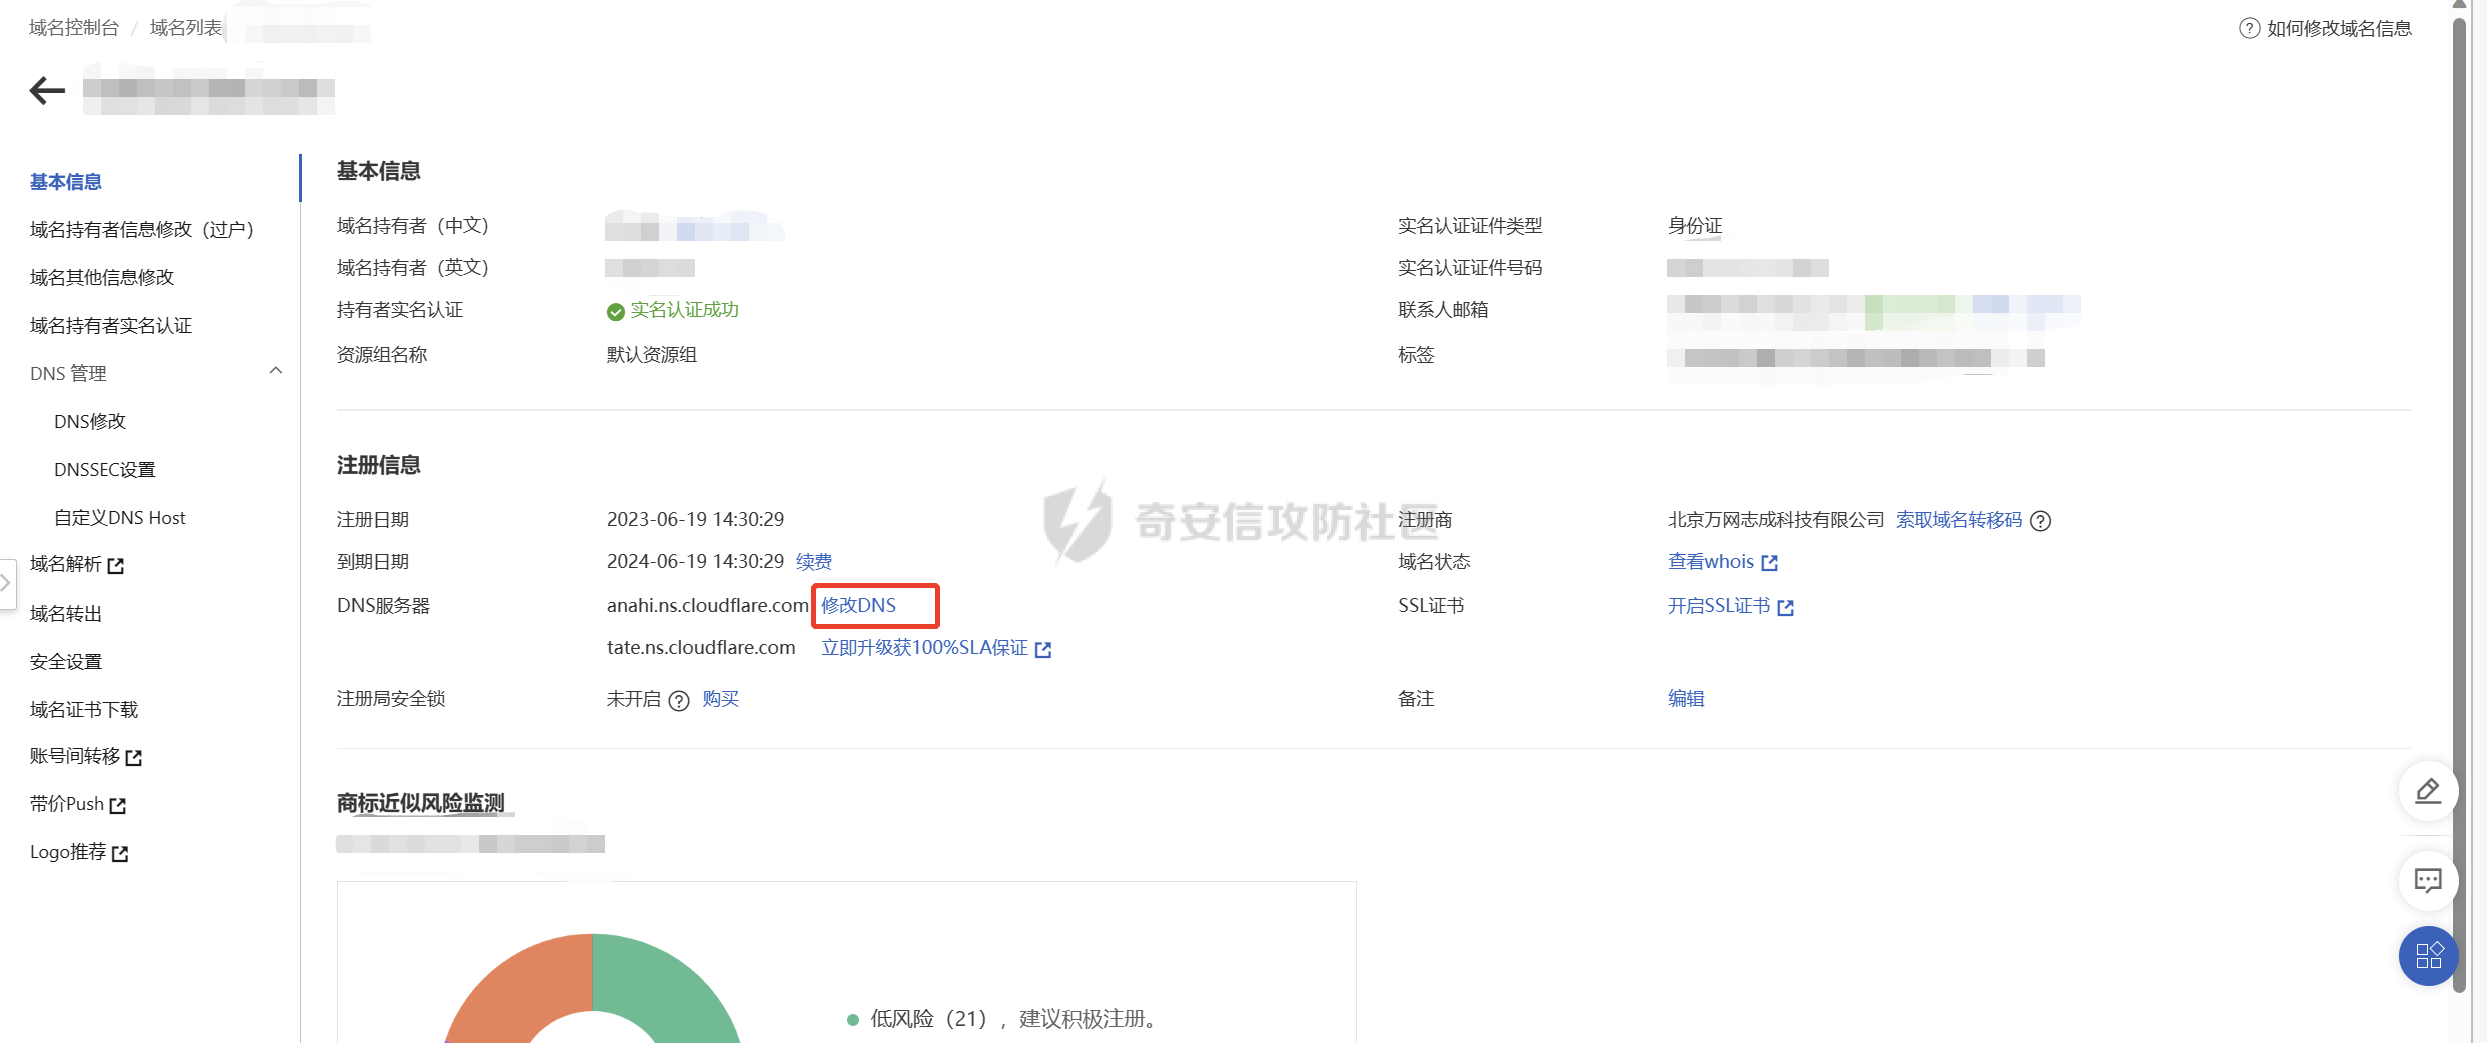Viewport: 2487px width, 1043px height.
Task: Click the 商标近似风险监测 heading
Action: [421, 803]
